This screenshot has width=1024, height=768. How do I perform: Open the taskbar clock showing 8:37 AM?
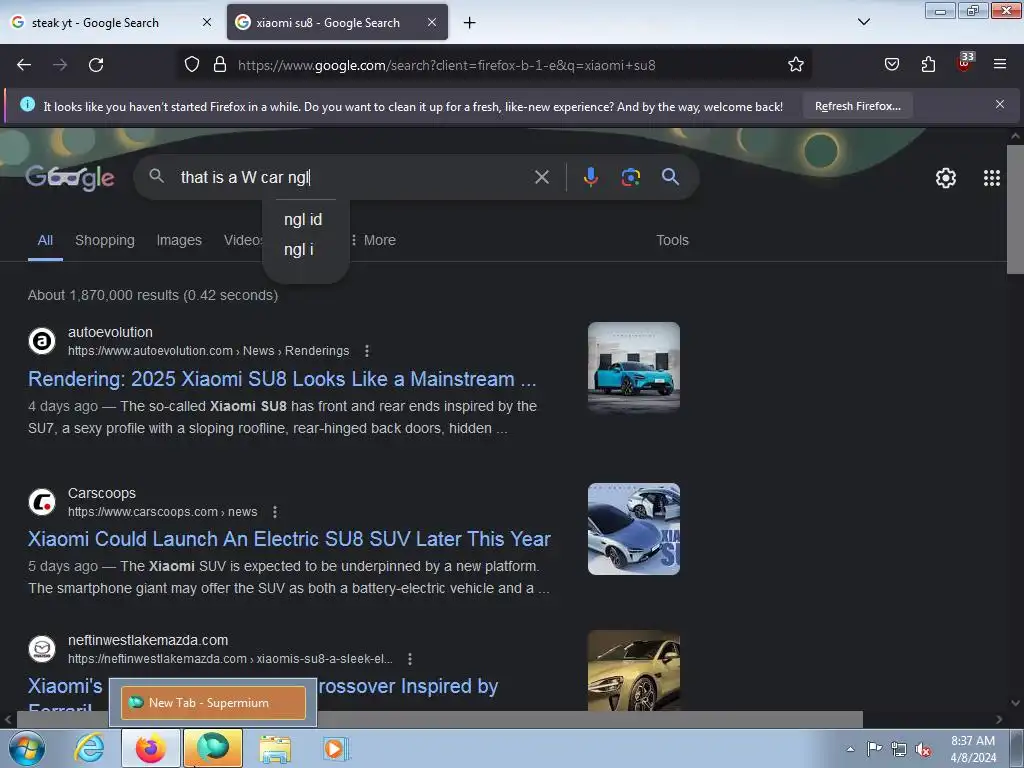(973, 749)
